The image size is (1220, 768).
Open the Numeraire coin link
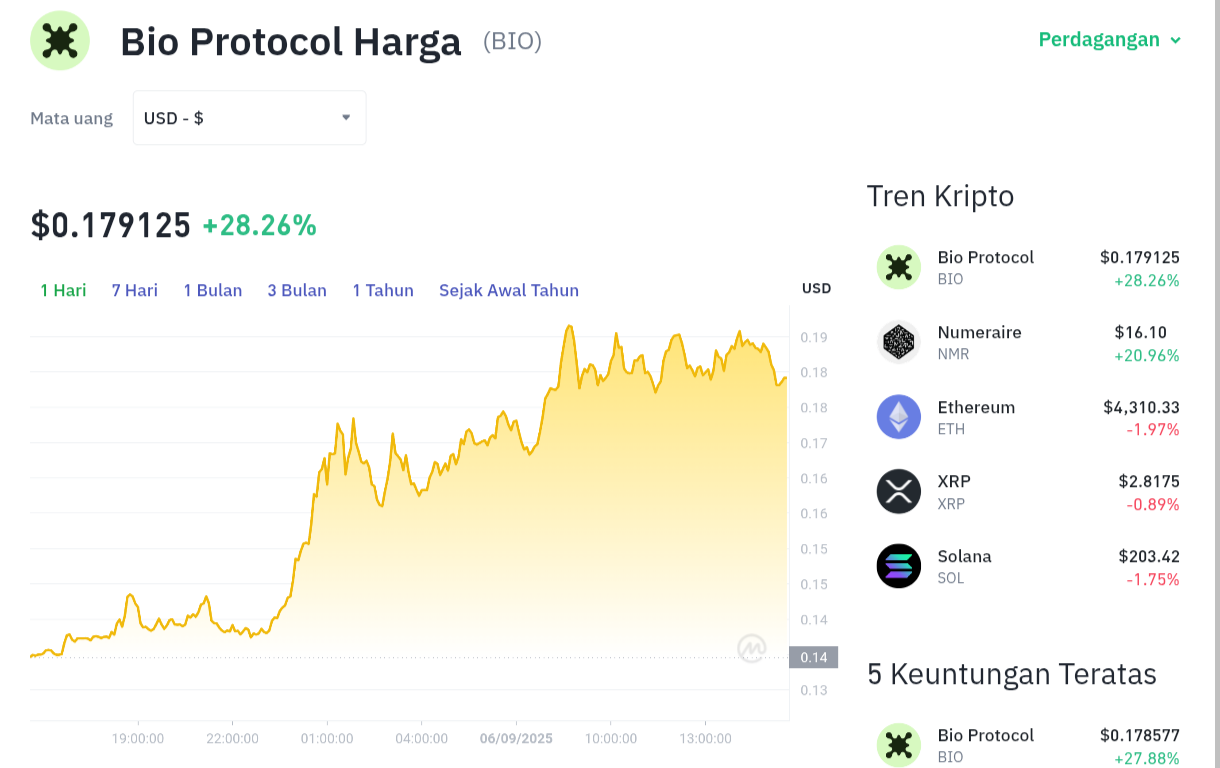point(980,332)
